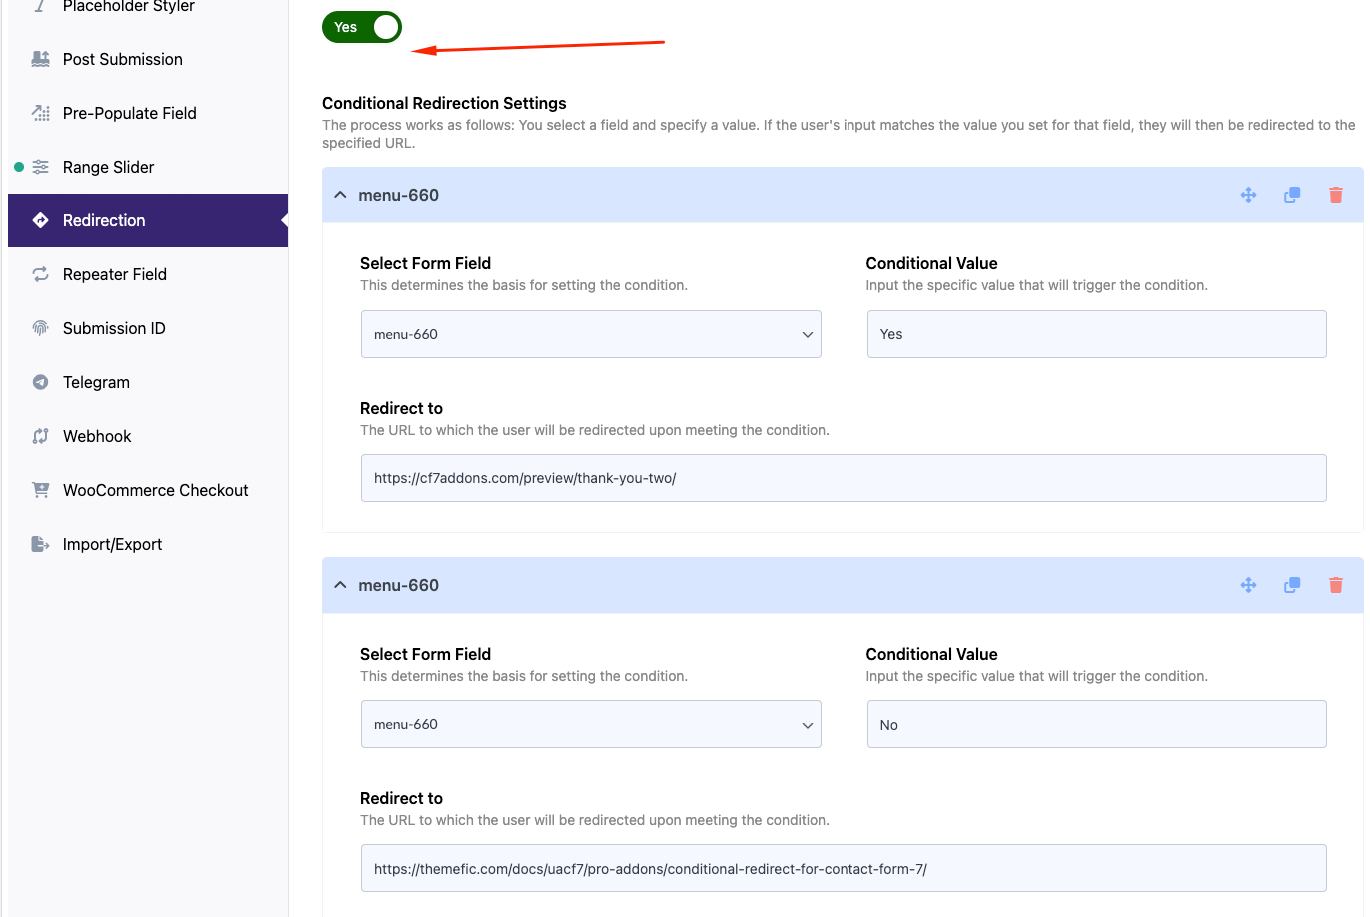Delete the second menu-660 redirection rule
This screenshot has height=917, width=1370.
[x=1336, y=585]
